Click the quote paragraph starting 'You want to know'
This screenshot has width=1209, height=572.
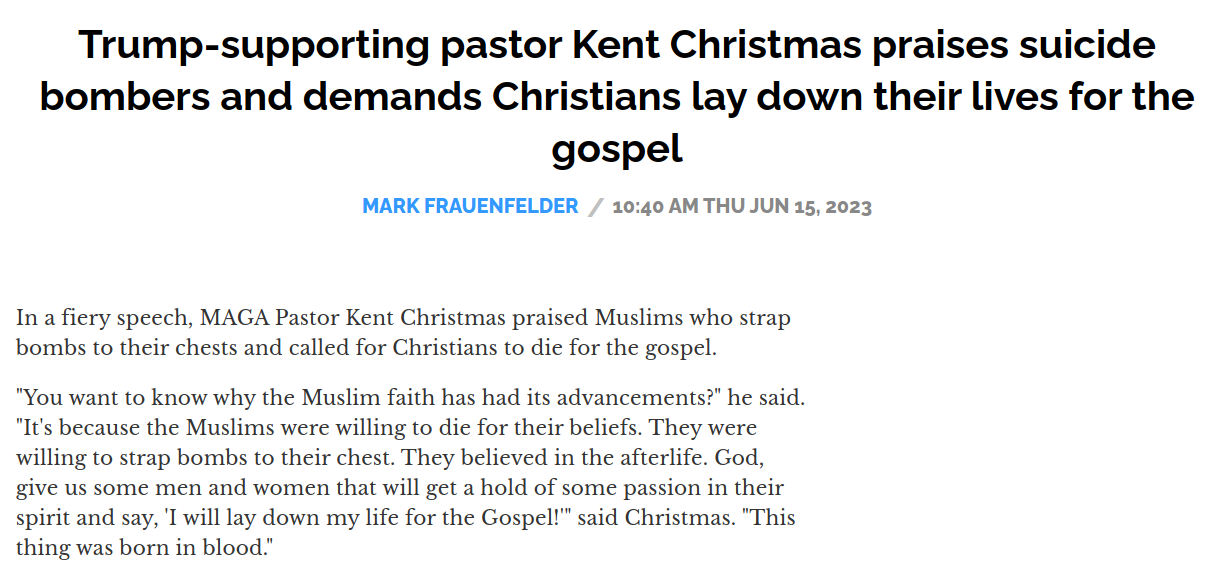410,473
